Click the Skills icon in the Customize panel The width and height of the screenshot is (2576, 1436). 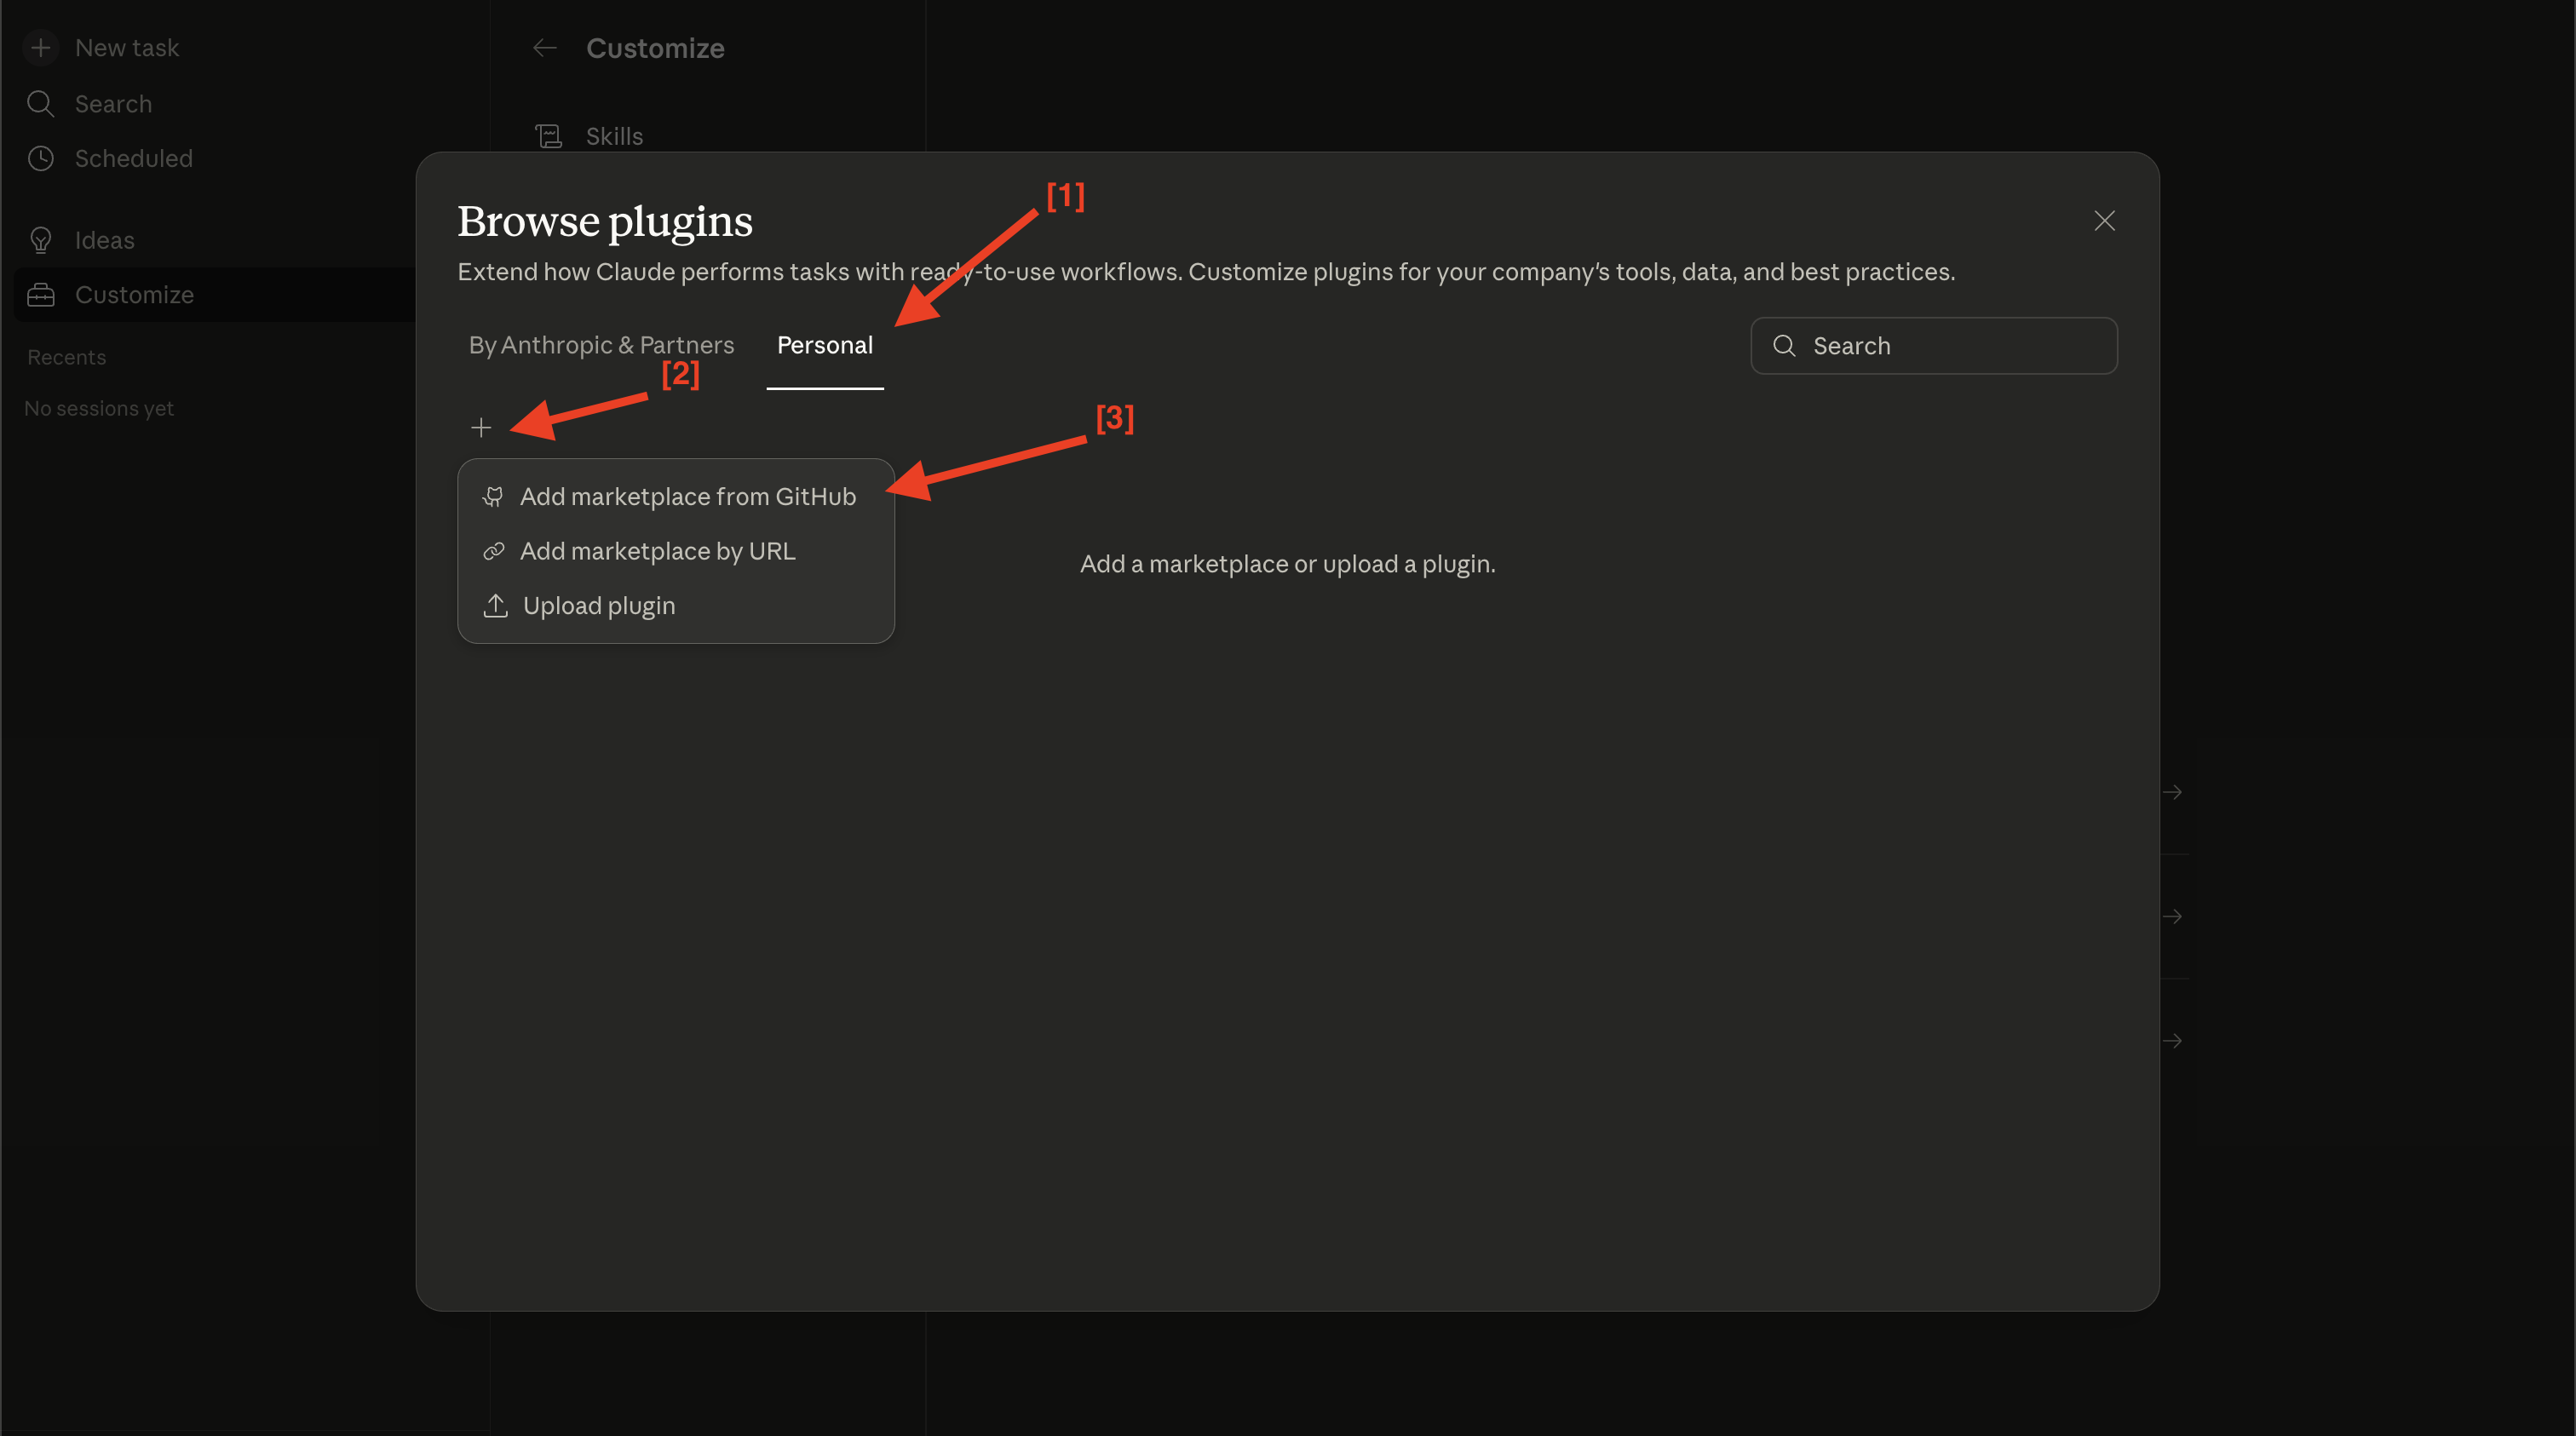click(x=549, y=136)
